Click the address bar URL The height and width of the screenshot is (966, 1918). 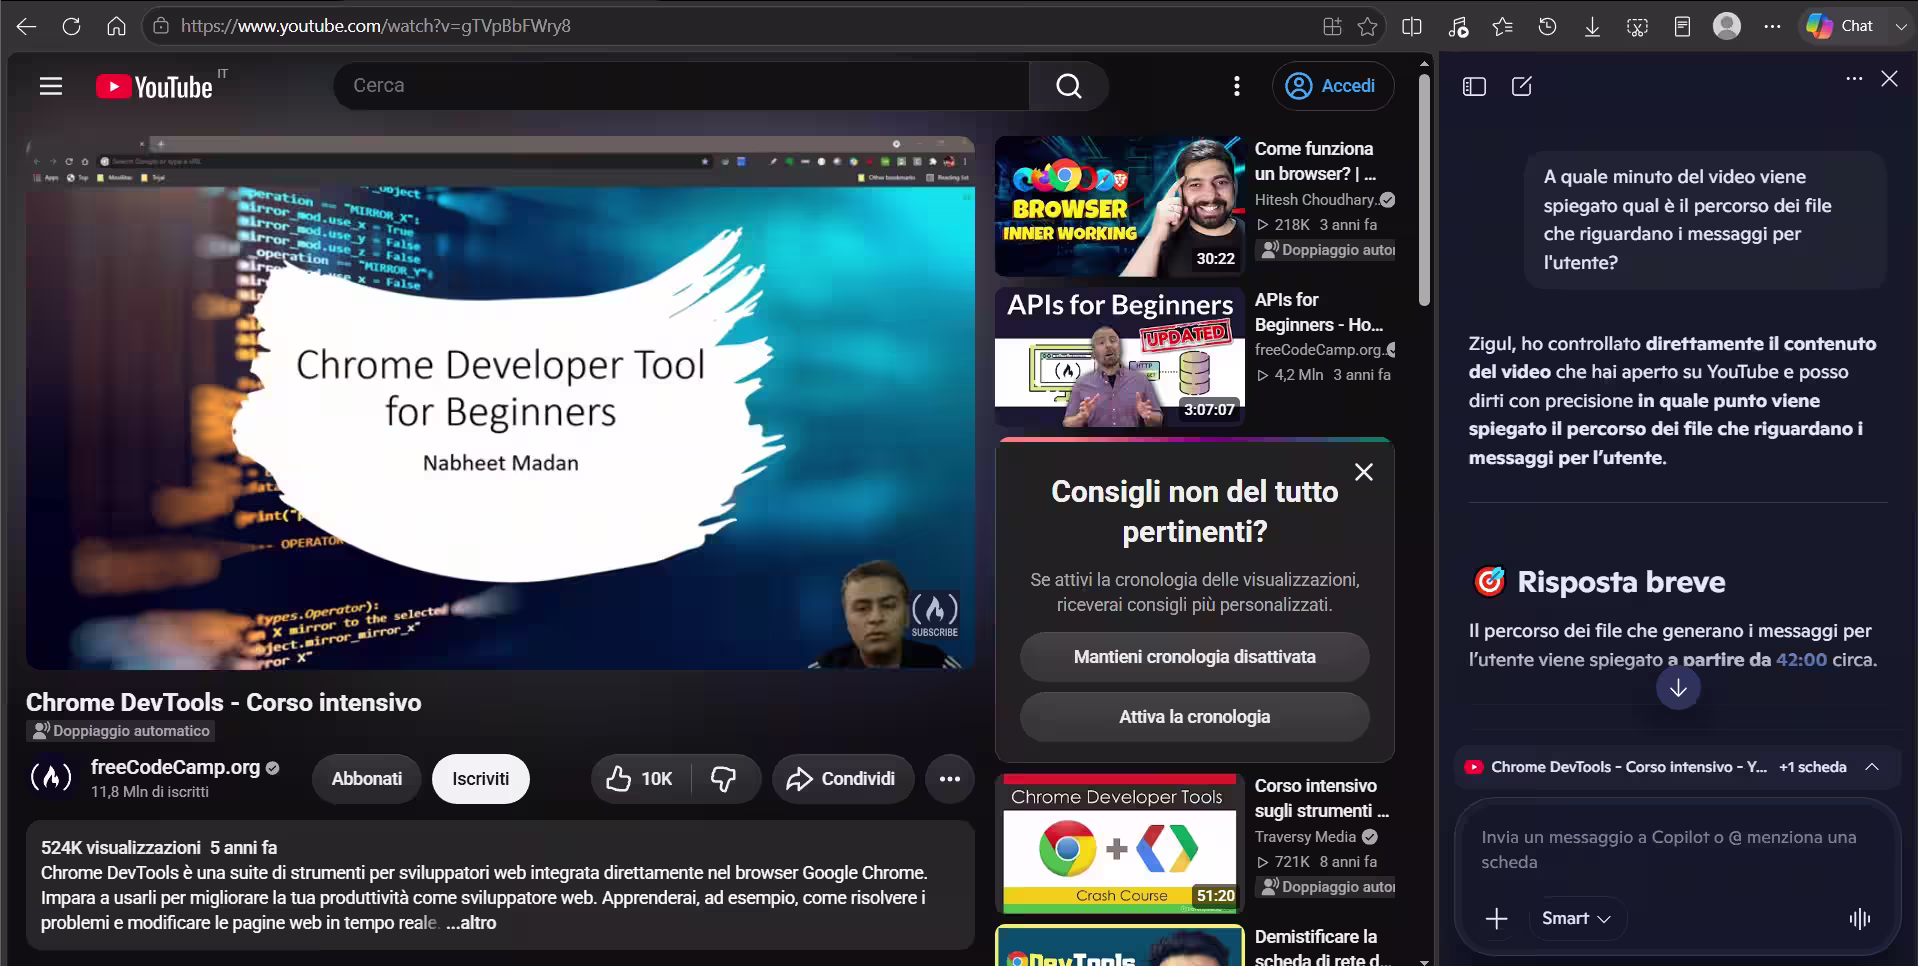coord(375,26)
